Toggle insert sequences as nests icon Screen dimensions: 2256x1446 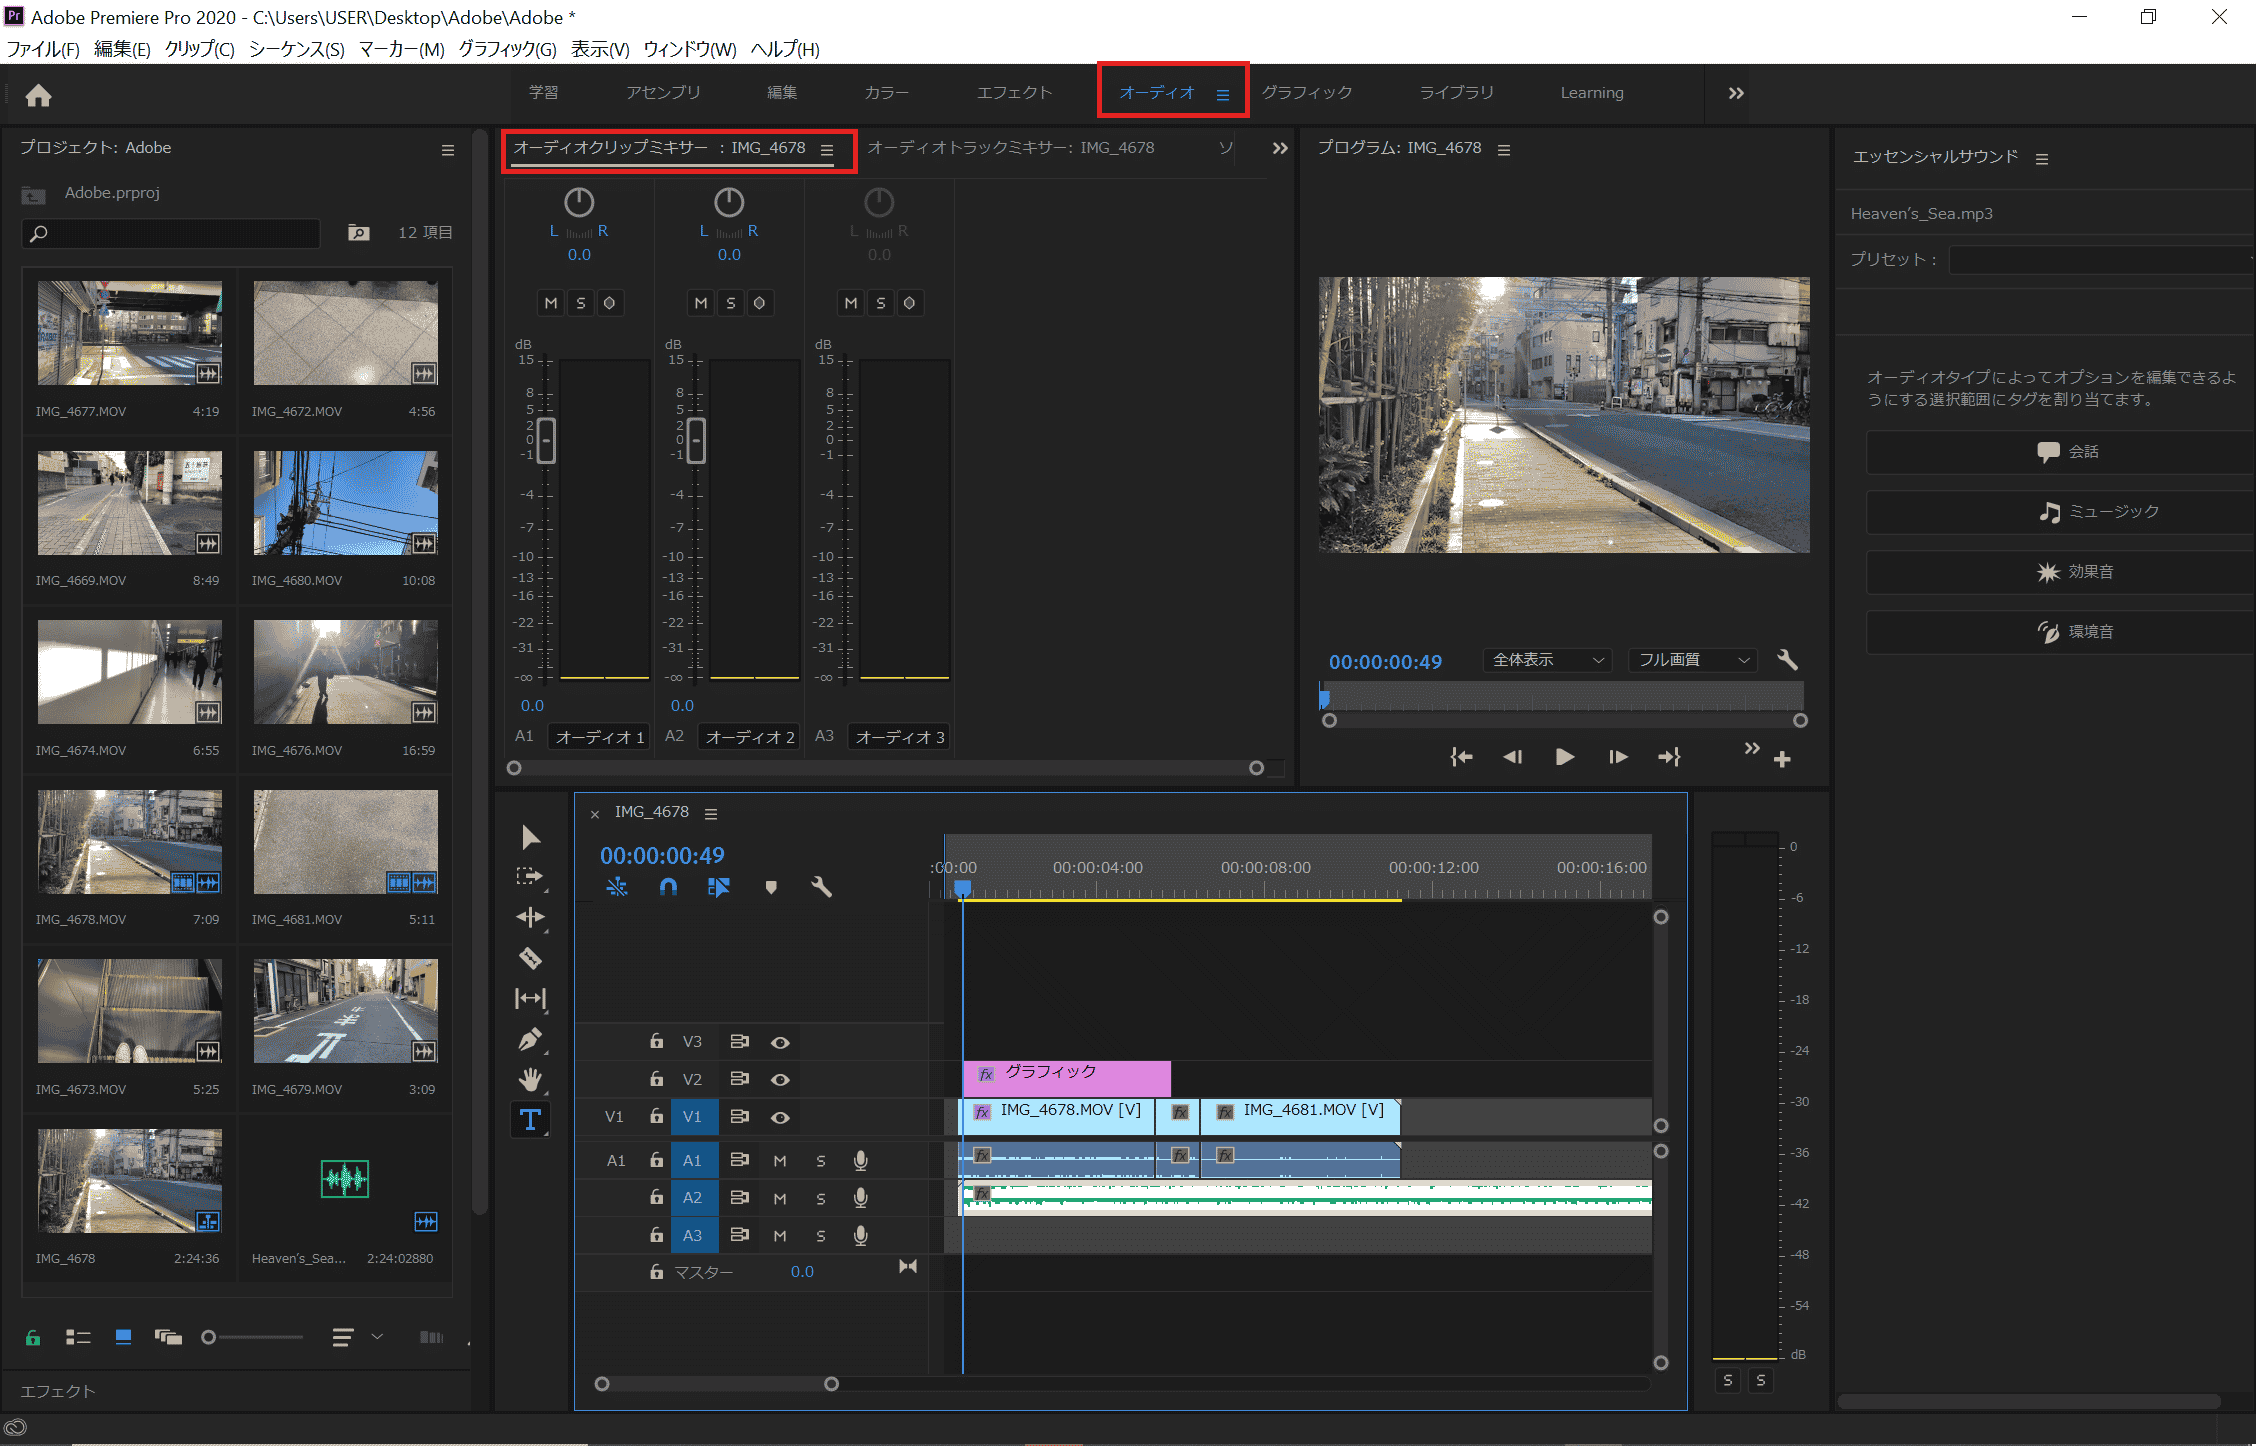coord(617,887)
